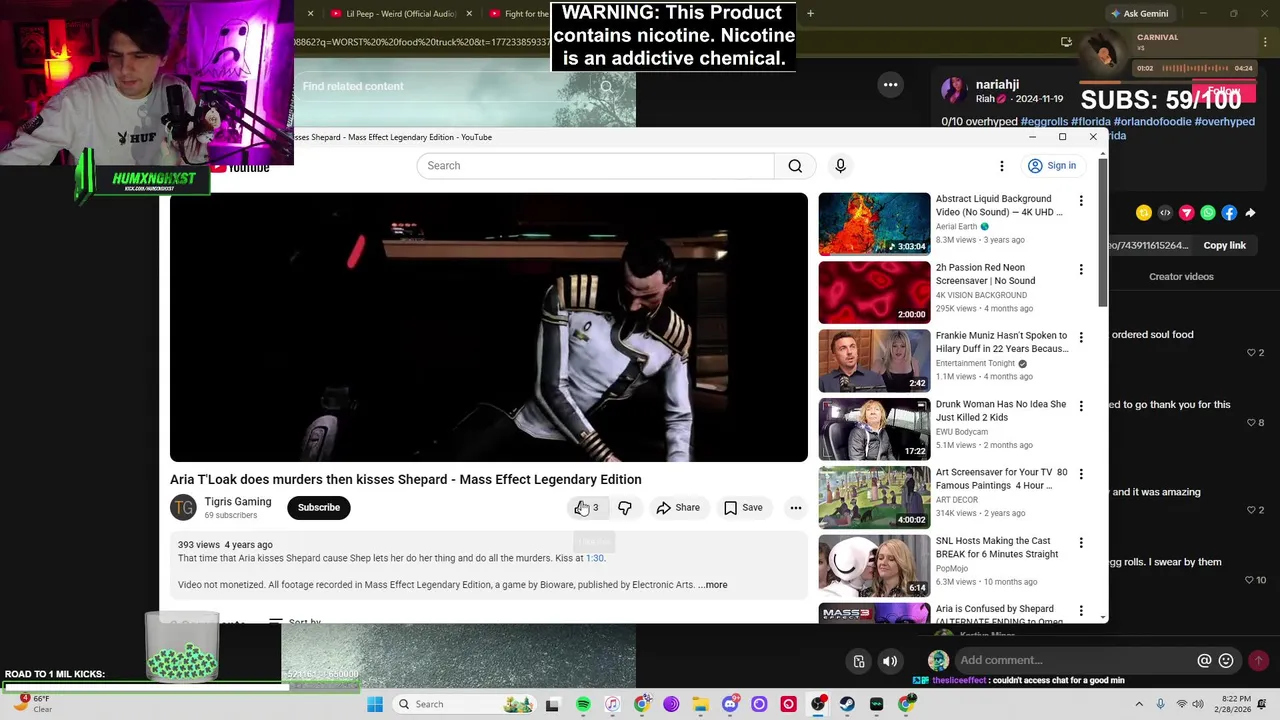This screenshot has height=720, width=1280.
Task: Sign in to YouTube
Action: (1052, 166)
